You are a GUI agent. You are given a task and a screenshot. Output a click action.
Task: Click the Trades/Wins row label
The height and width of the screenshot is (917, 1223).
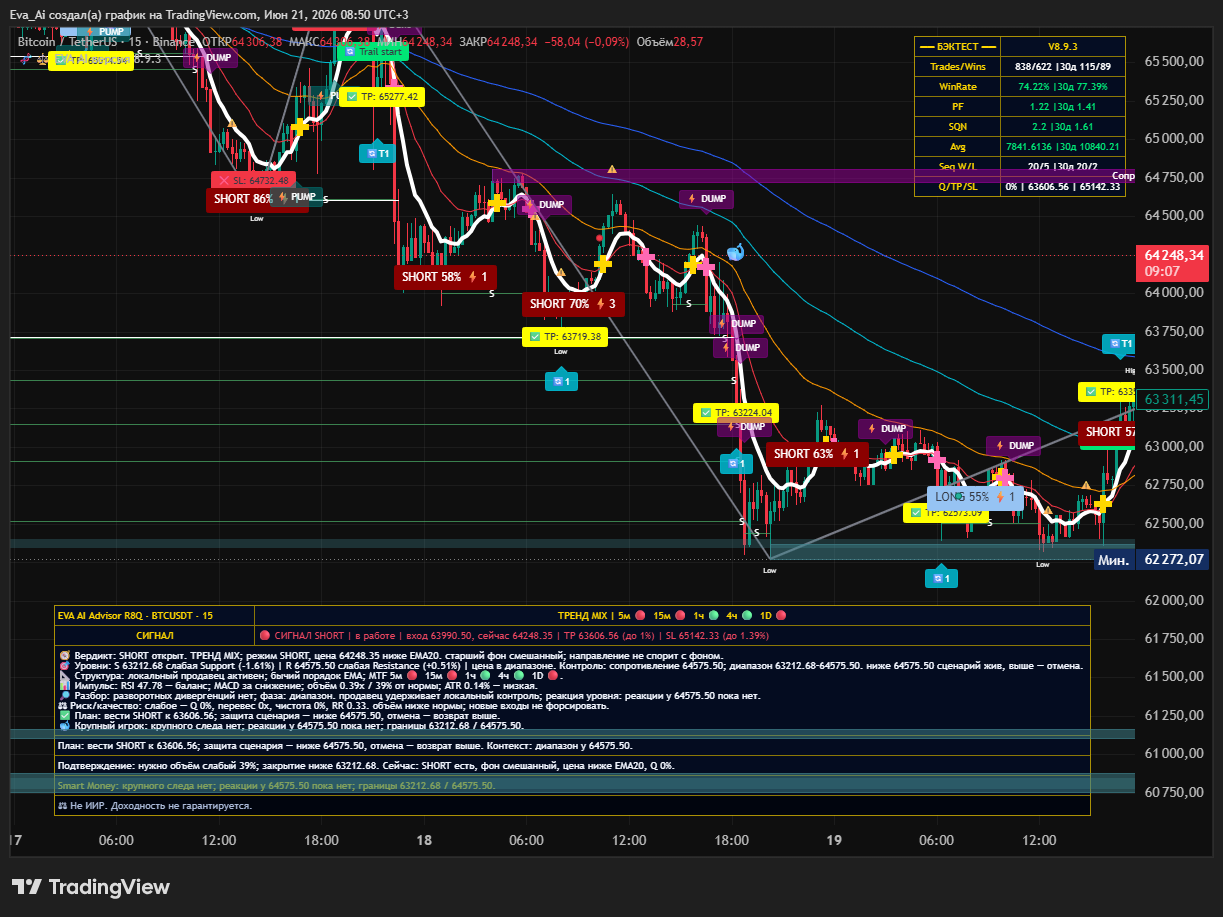[957, 66]
